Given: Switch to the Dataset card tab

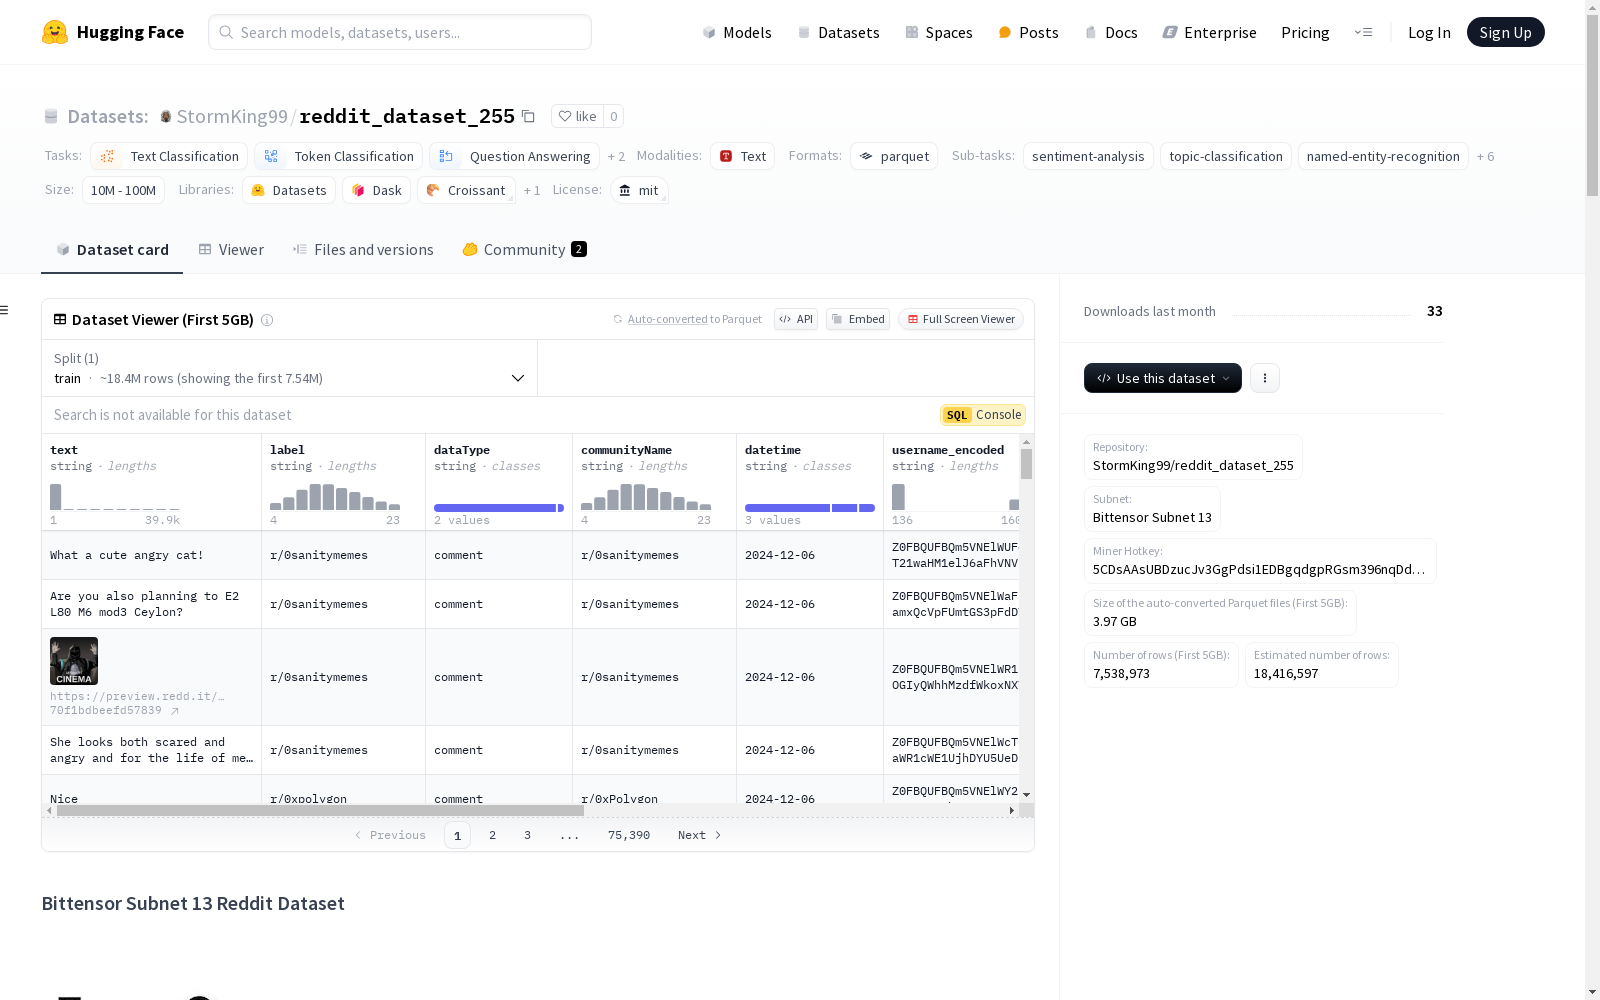Looking at the screenshot, I should (112, 250).
